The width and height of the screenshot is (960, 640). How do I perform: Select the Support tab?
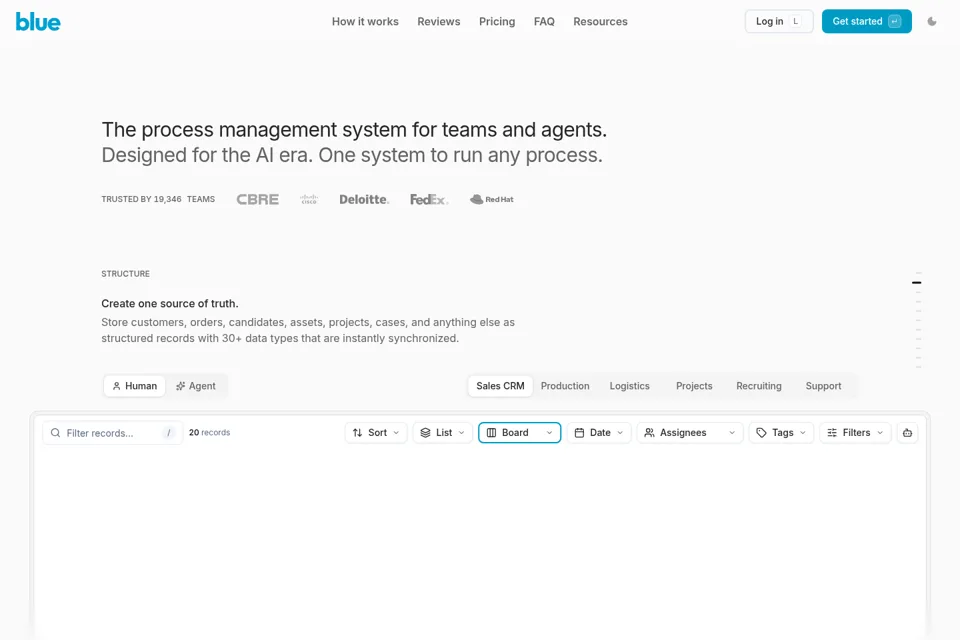tap(823, 386)
